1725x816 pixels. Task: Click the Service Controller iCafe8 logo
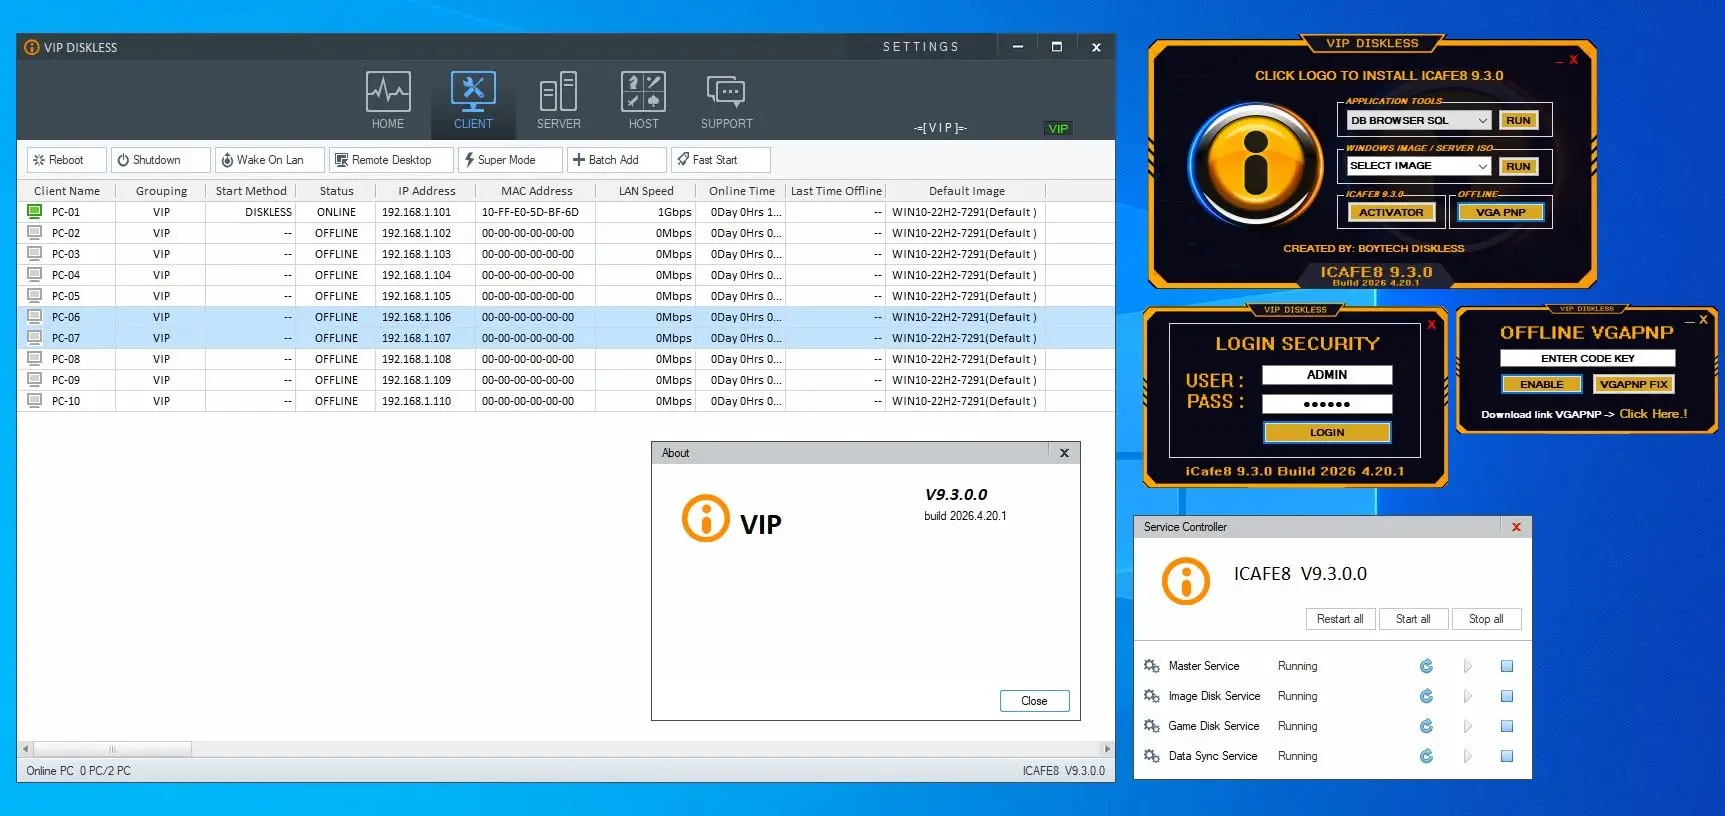(1186, 580)
